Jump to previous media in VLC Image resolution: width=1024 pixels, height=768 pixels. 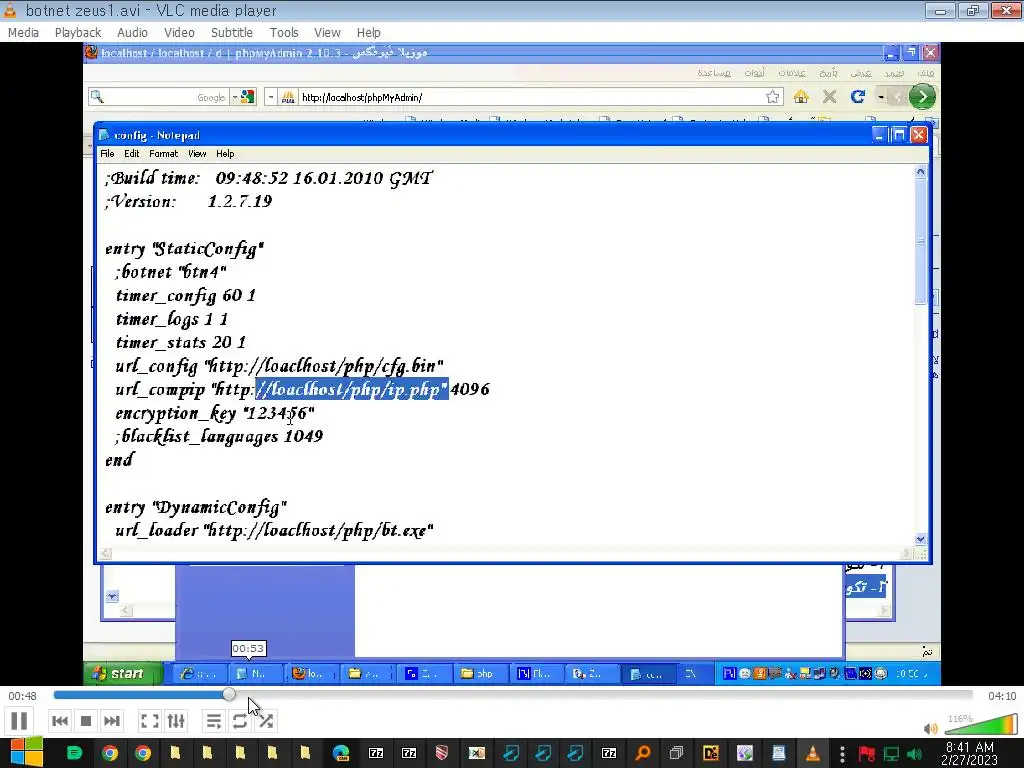pos(59,721)
